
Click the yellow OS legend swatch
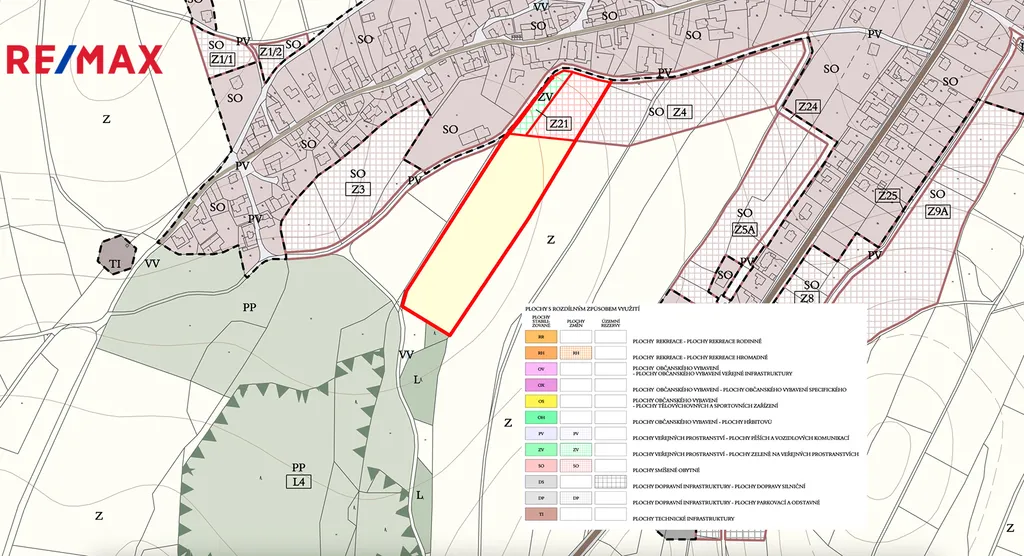pyautogui.click(x=541, y=401)
